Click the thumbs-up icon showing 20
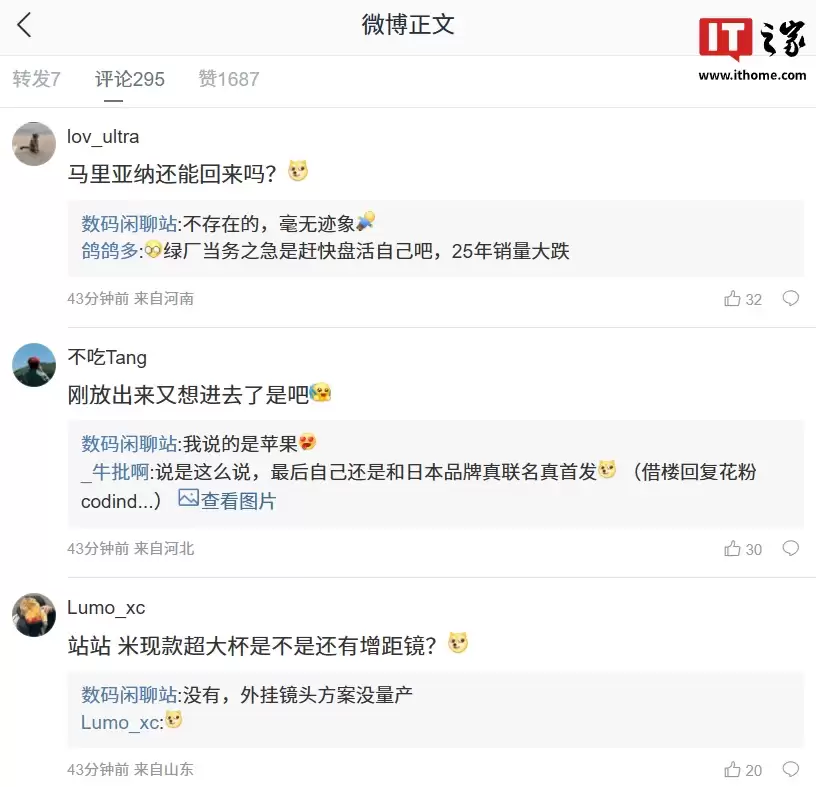The height and width of the screenshot is (787, 816). pos(735,769)
